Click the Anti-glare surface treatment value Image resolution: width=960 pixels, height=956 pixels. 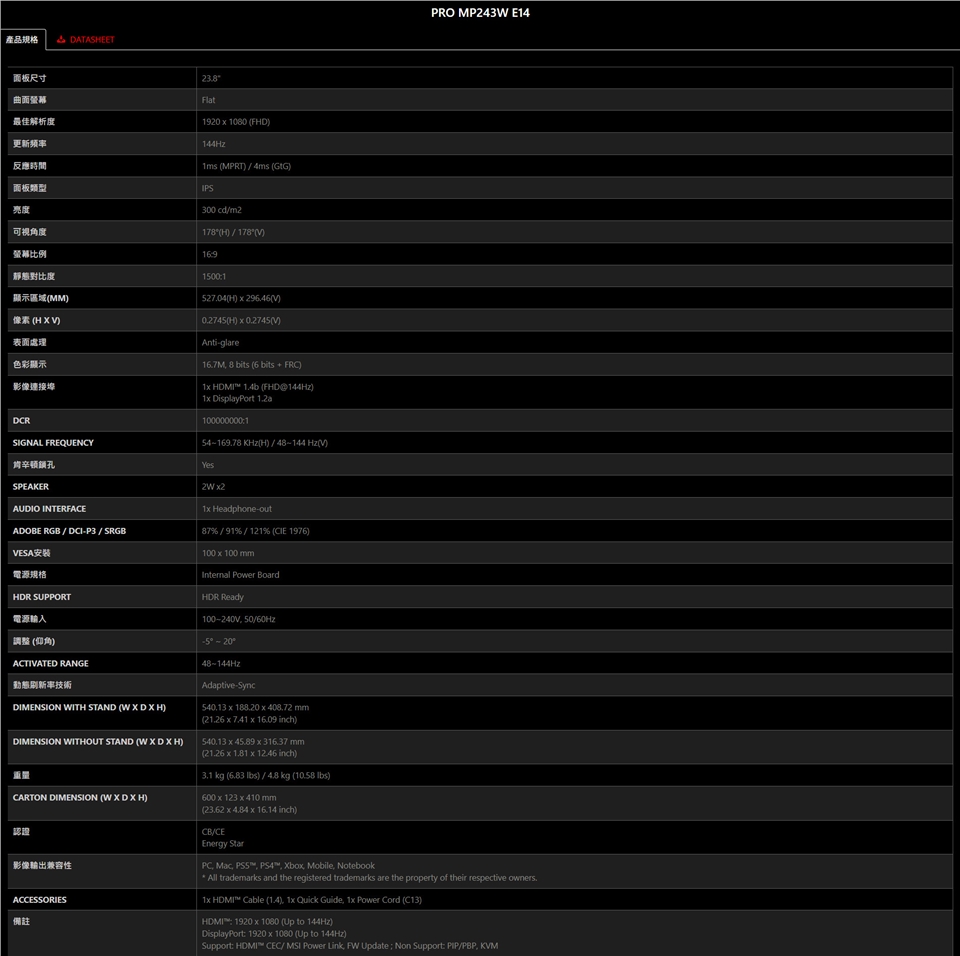click(x=220, y=343)
